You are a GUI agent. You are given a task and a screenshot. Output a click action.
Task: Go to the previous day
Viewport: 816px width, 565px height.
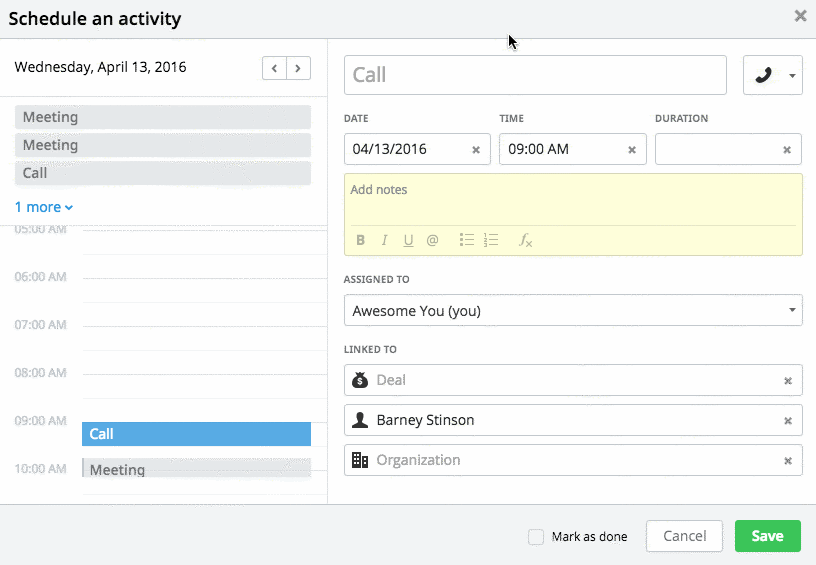pyautogui.click(x=274, y=68)
